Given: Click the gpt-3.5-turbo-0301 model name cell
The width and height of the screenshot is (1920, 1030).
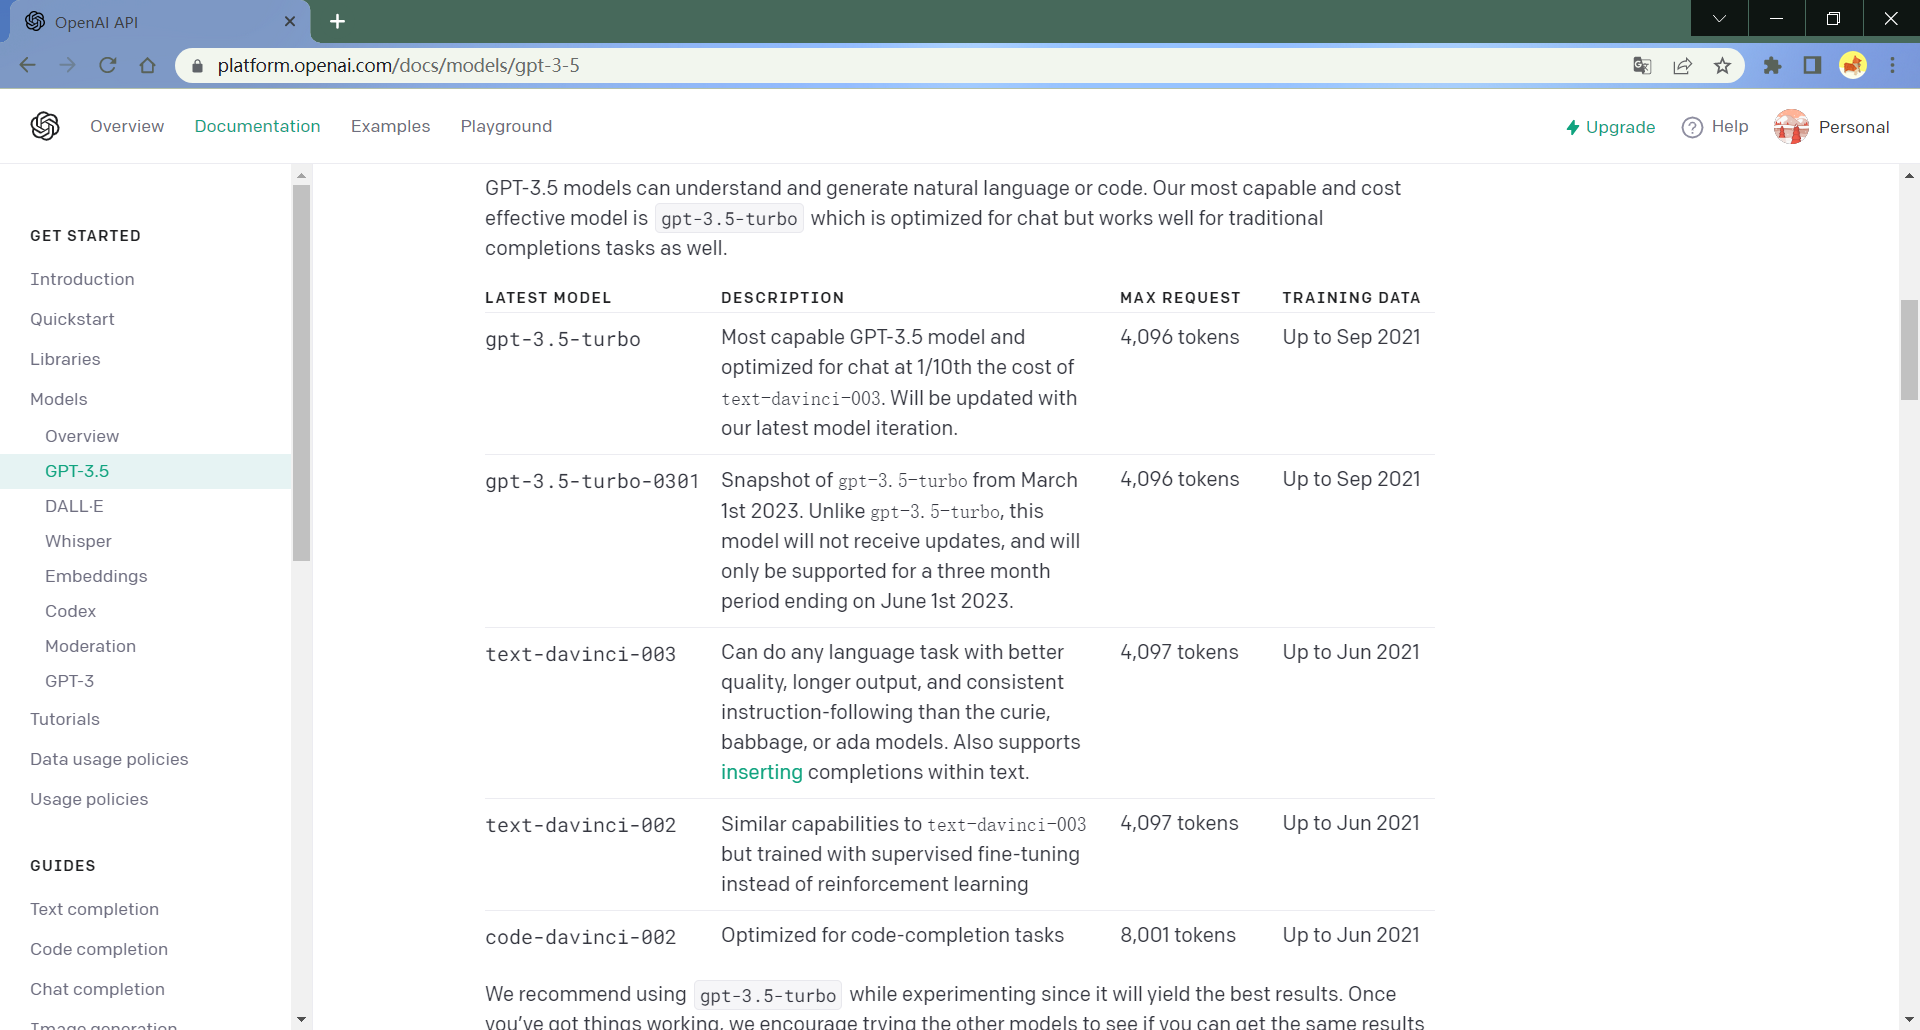Looking at the screenshot, I should (x=592, y=481).
